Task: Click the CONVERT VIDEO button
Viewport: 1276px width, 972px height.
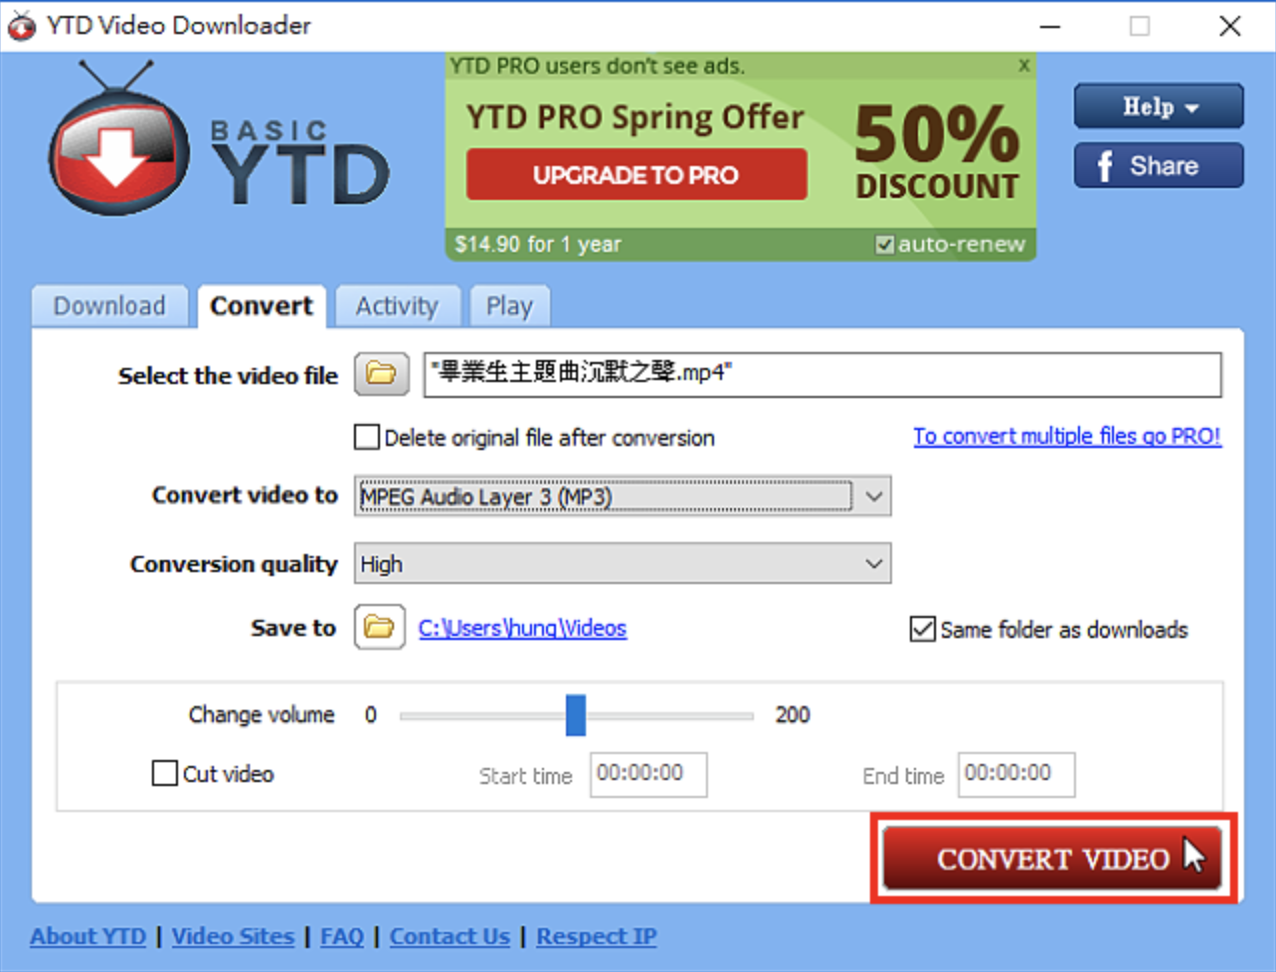Action: tap(1052, 858)
